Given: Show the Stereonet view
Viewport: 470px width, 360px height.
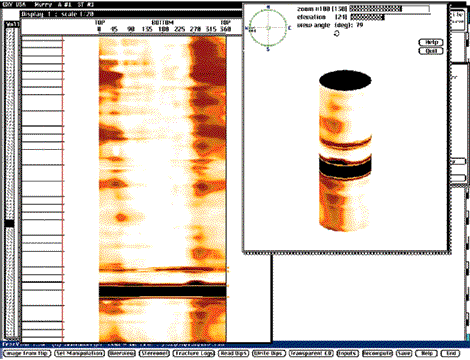Looking at the screenshot, I should [x=154, y=353].
